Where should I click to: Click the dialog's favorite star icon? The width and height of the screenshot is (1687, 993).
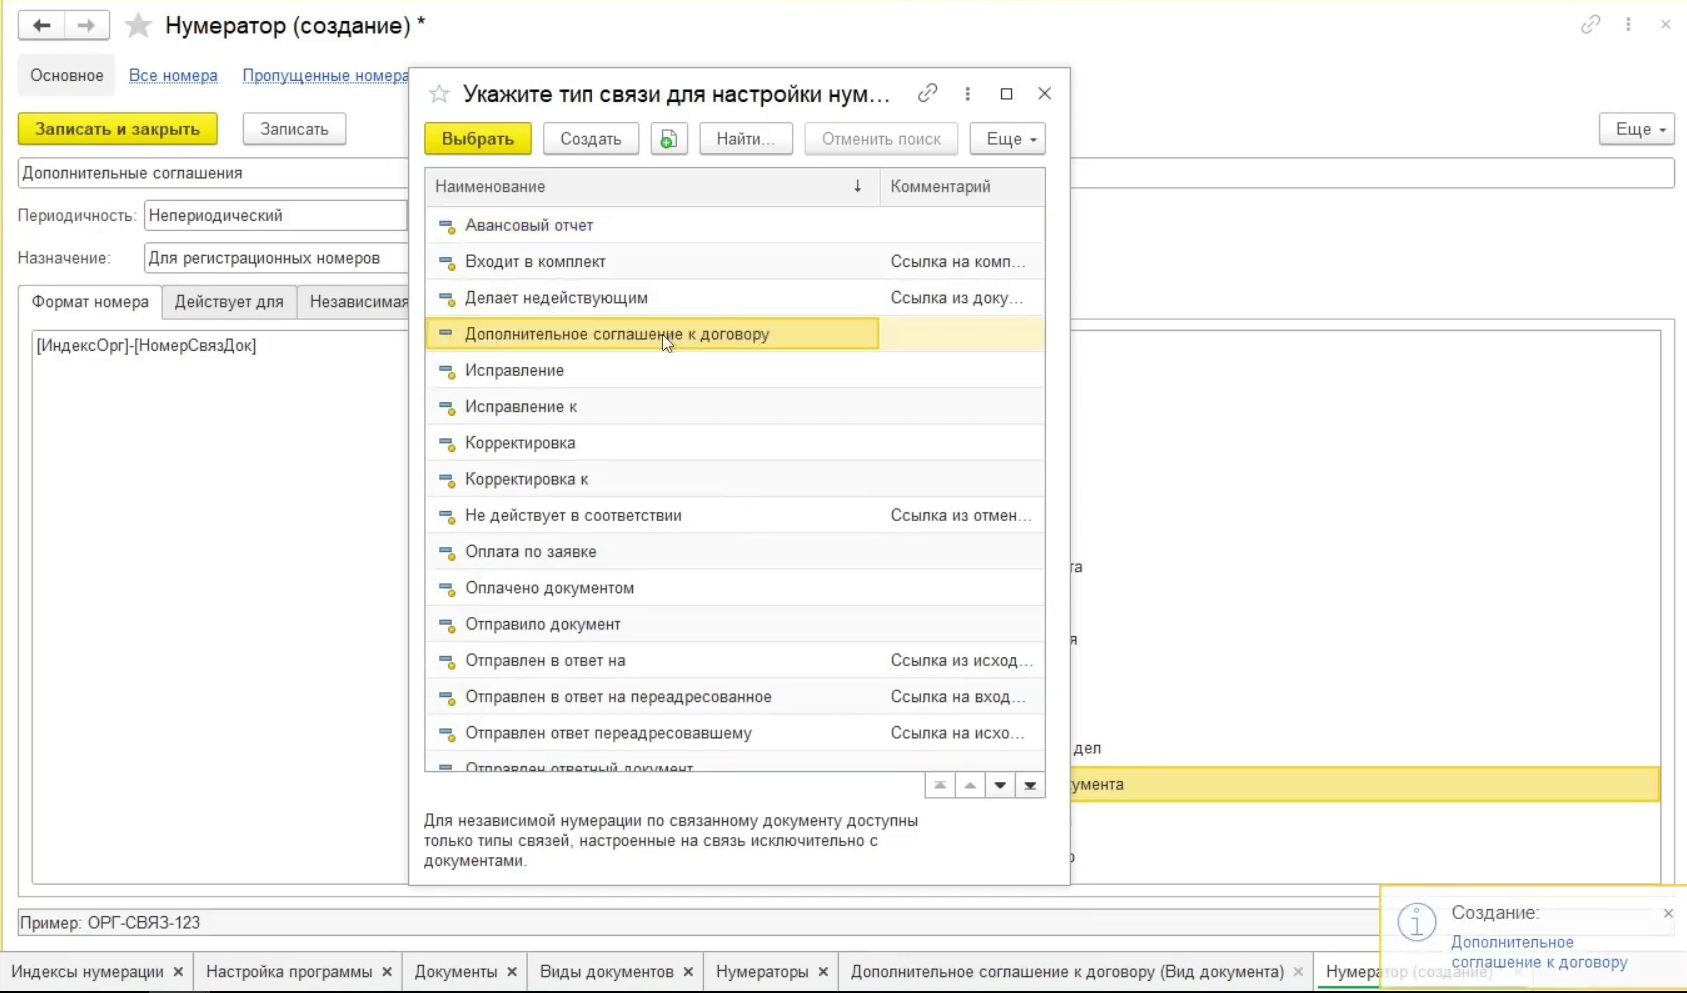439,94
